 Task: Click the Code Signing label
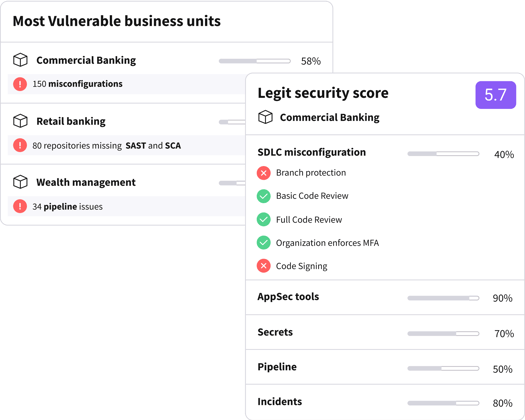pyautogui.click(x=302, y=266)
